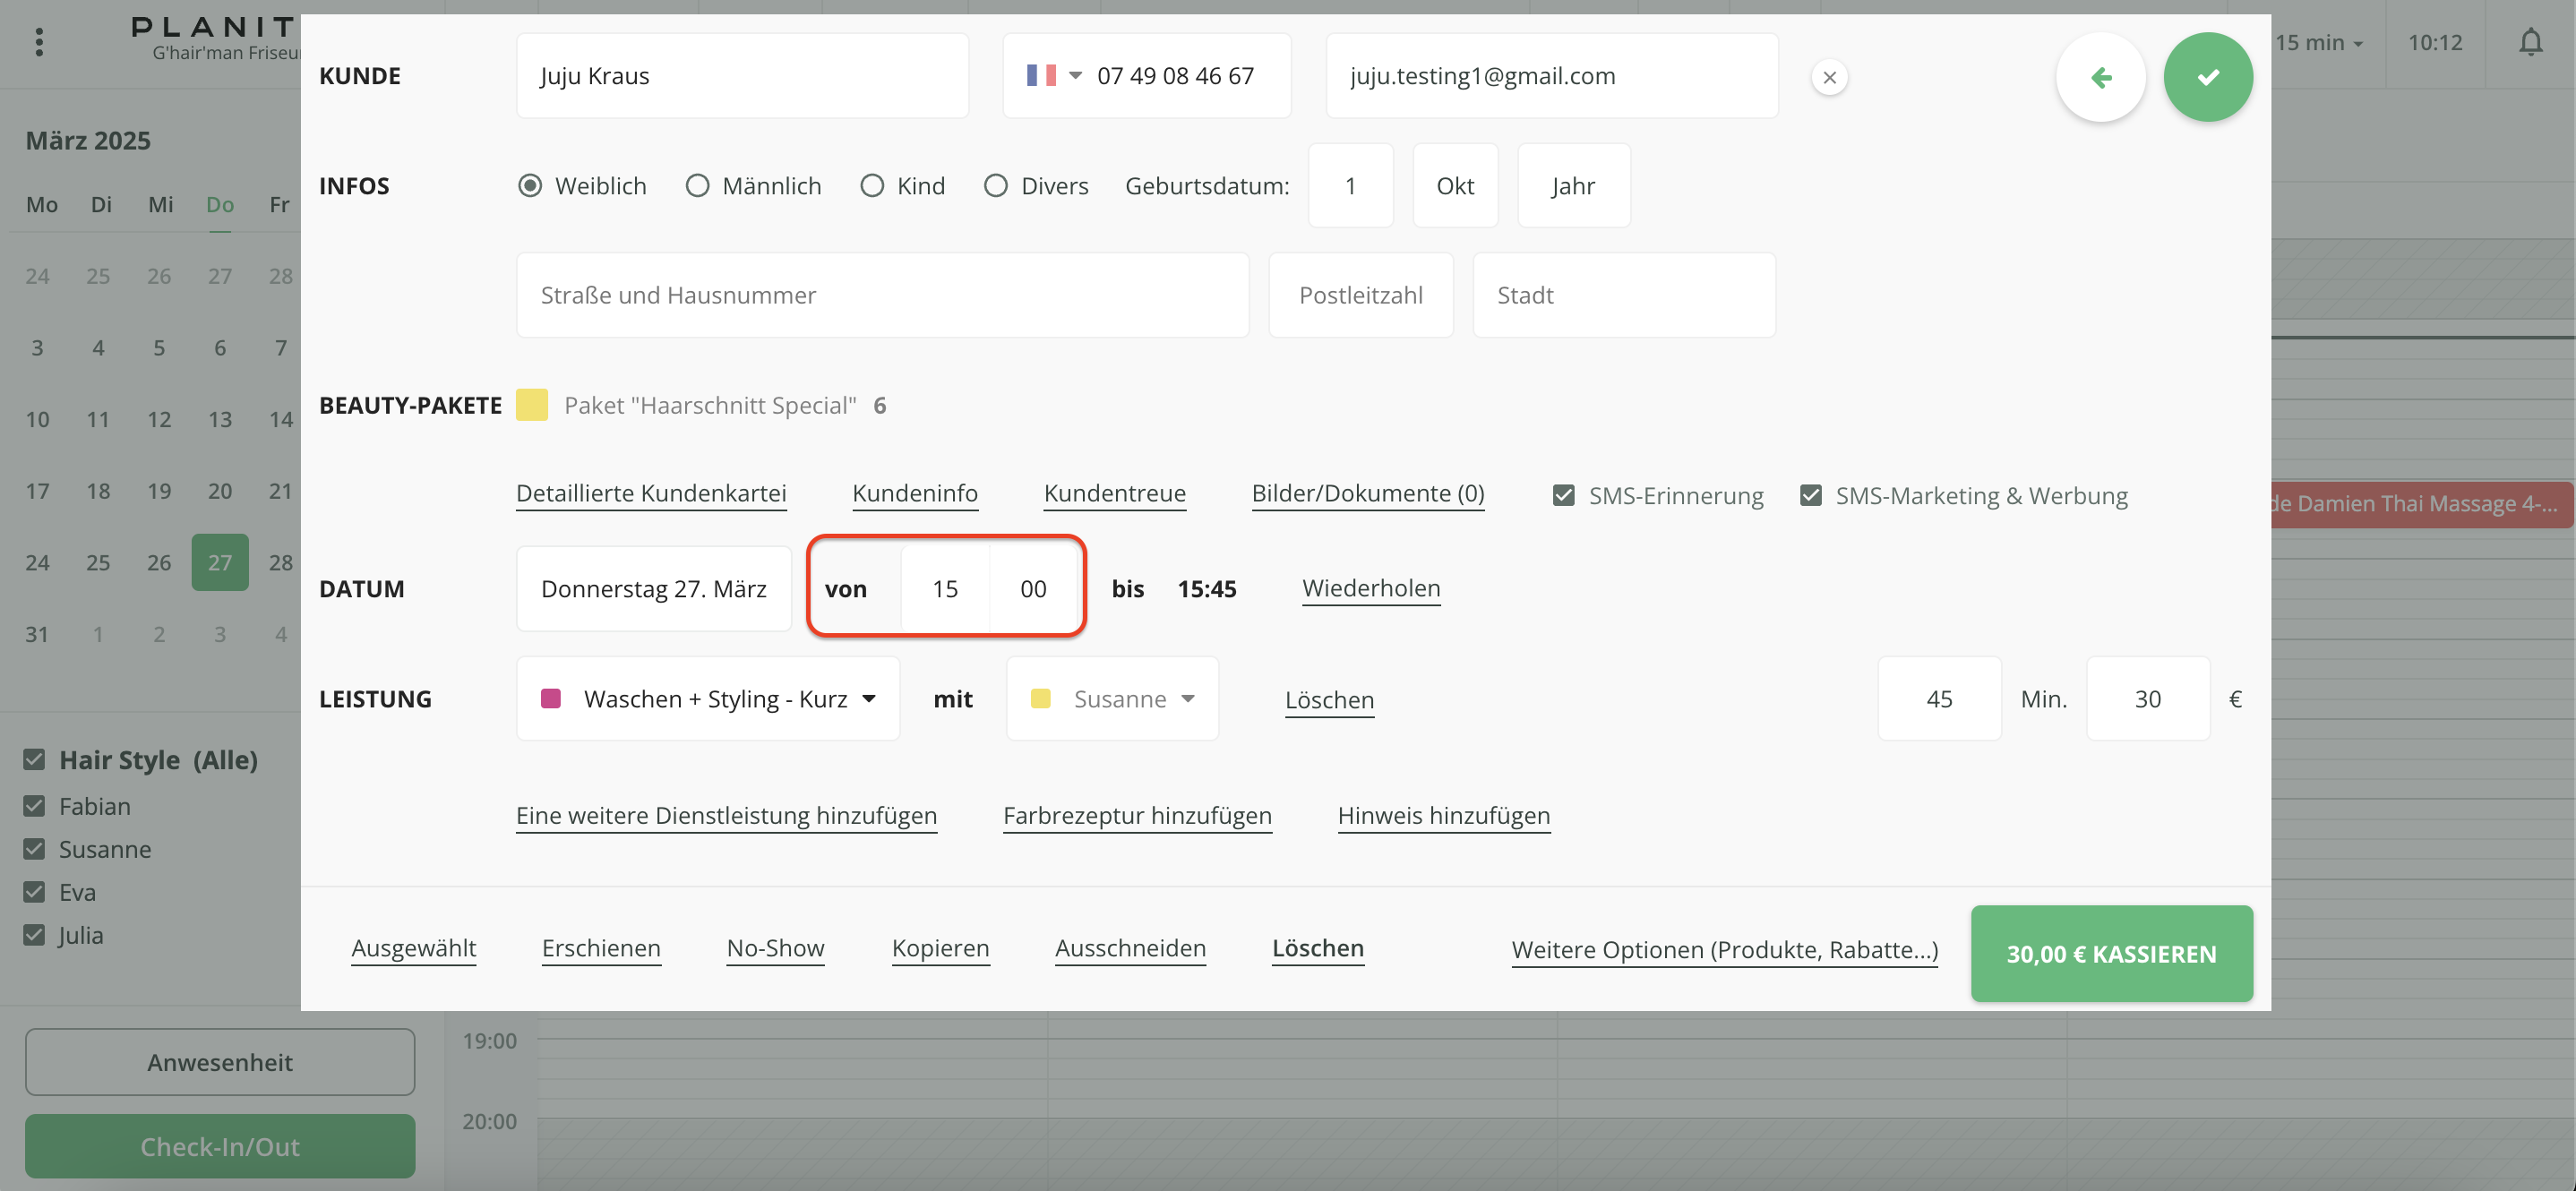Click the green back arrow button
This screenshot has width=2576, height=1191.
click(2100, 77)
